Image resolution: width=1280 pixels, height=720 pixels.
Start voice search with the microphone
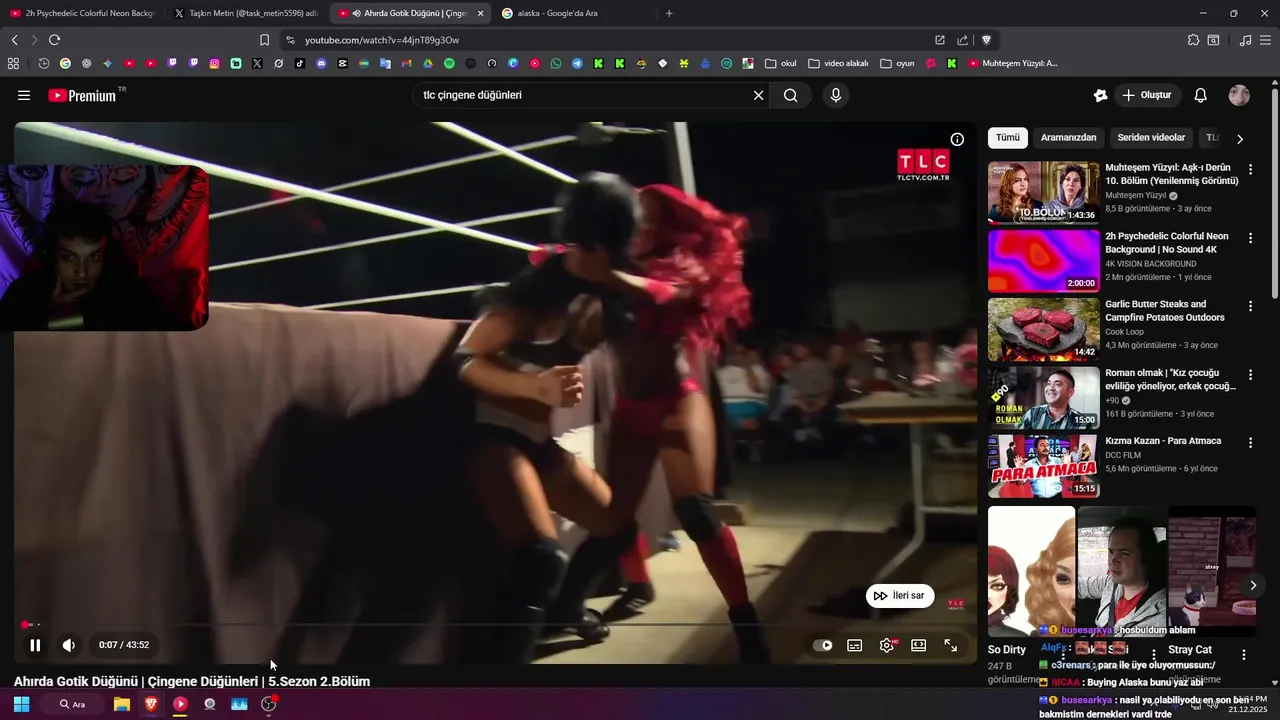click(836, 95)
